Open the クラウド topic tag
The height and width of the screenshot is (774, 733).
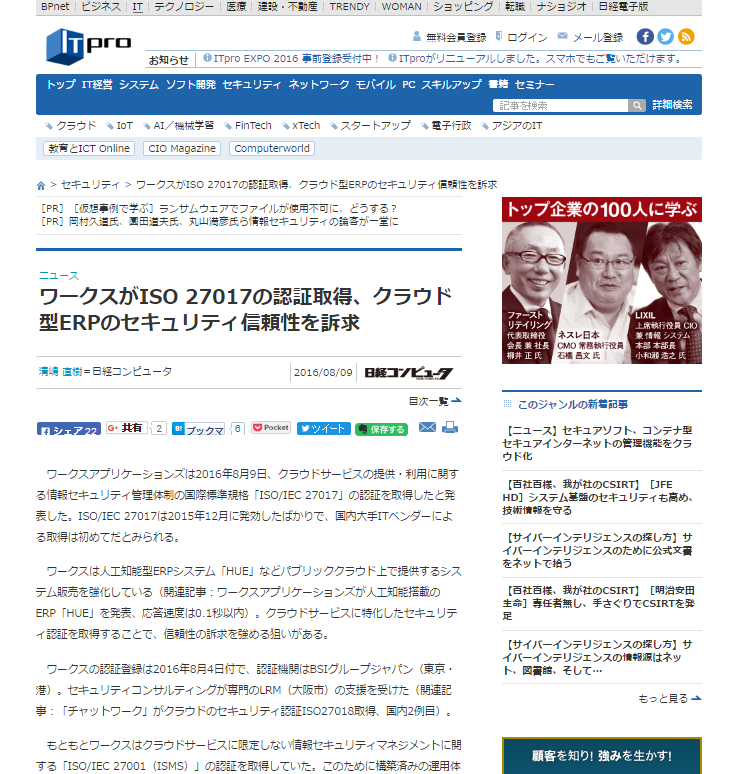76,125
